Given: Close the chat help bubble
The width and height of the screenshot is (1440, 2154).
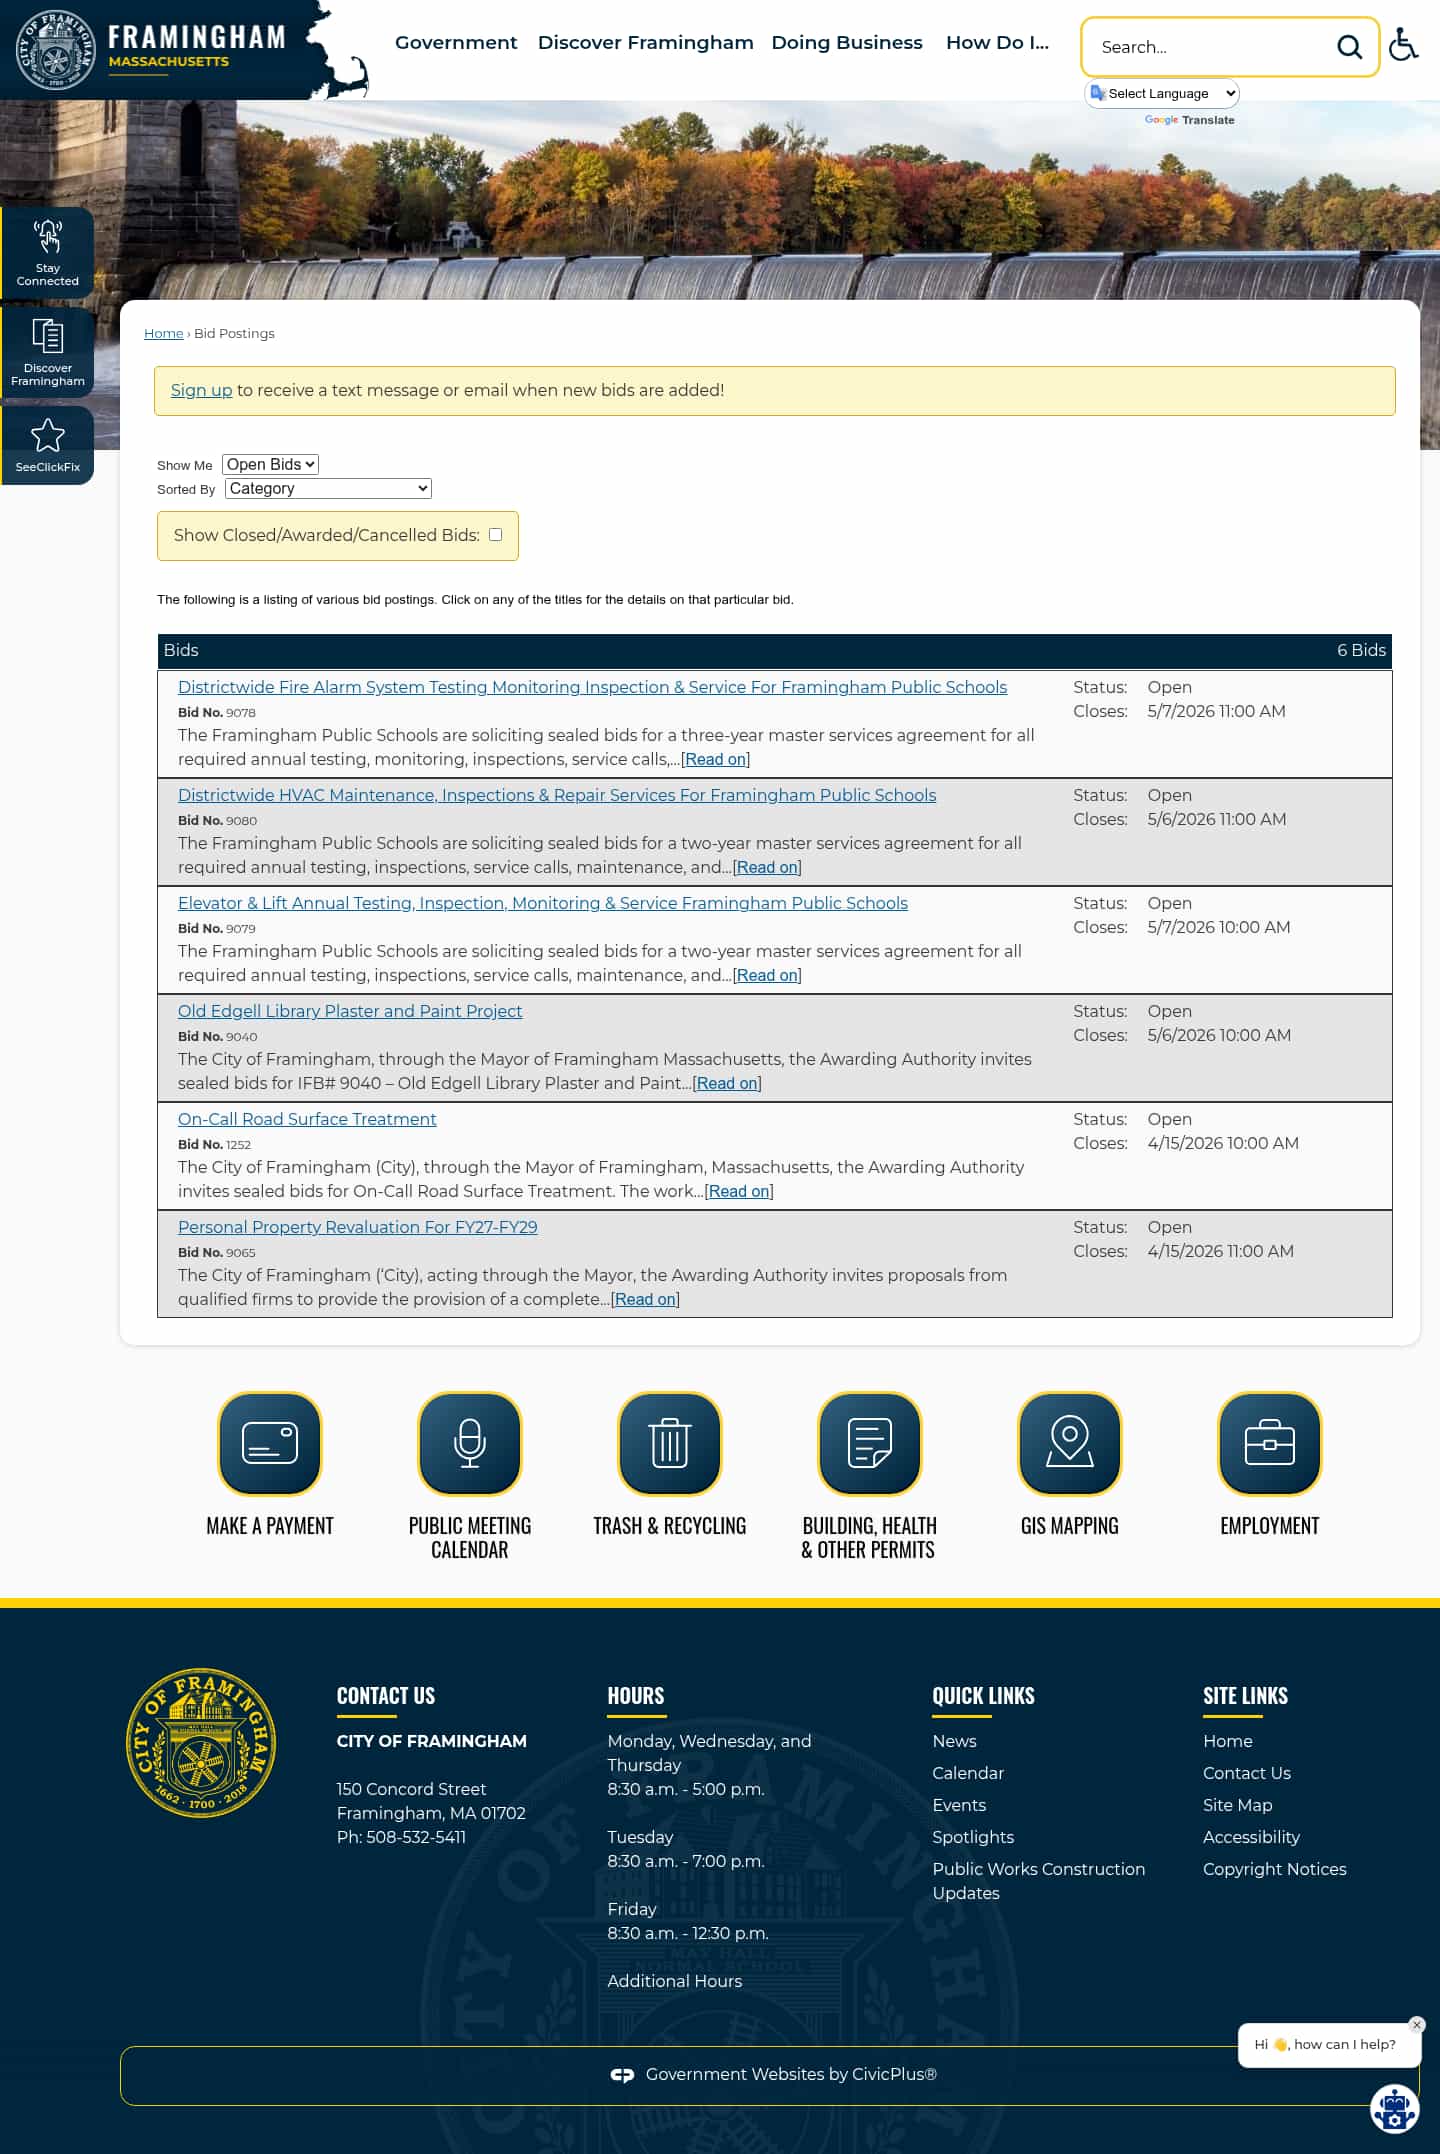Looking at the screenshot, I should pyautogui.click(x=1416, y=2025).
